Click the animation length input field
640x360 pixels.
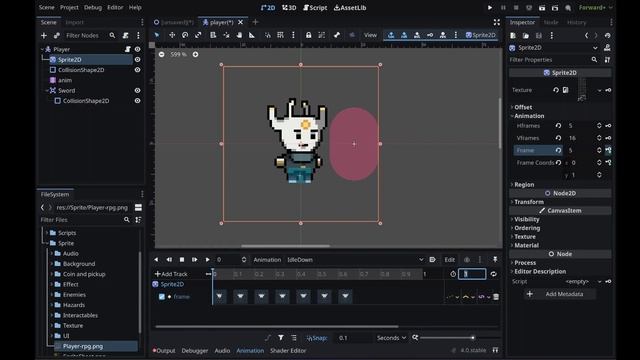pyautogui.click(x=472, y=274)
